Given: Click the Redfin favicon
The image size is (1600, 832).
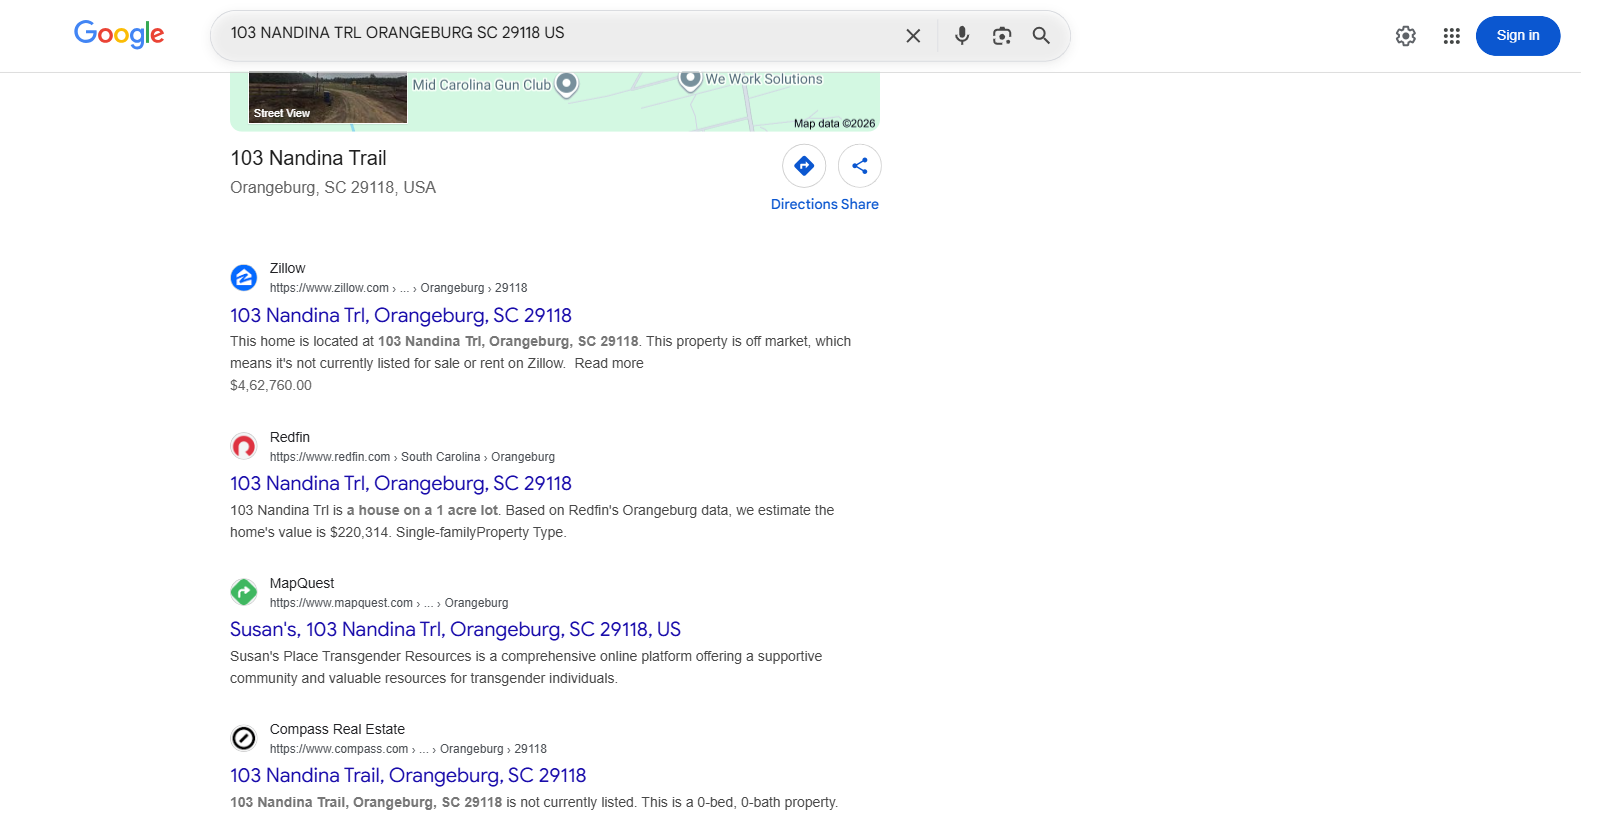Looking at the screenshot, I should [x=244, y=446].
